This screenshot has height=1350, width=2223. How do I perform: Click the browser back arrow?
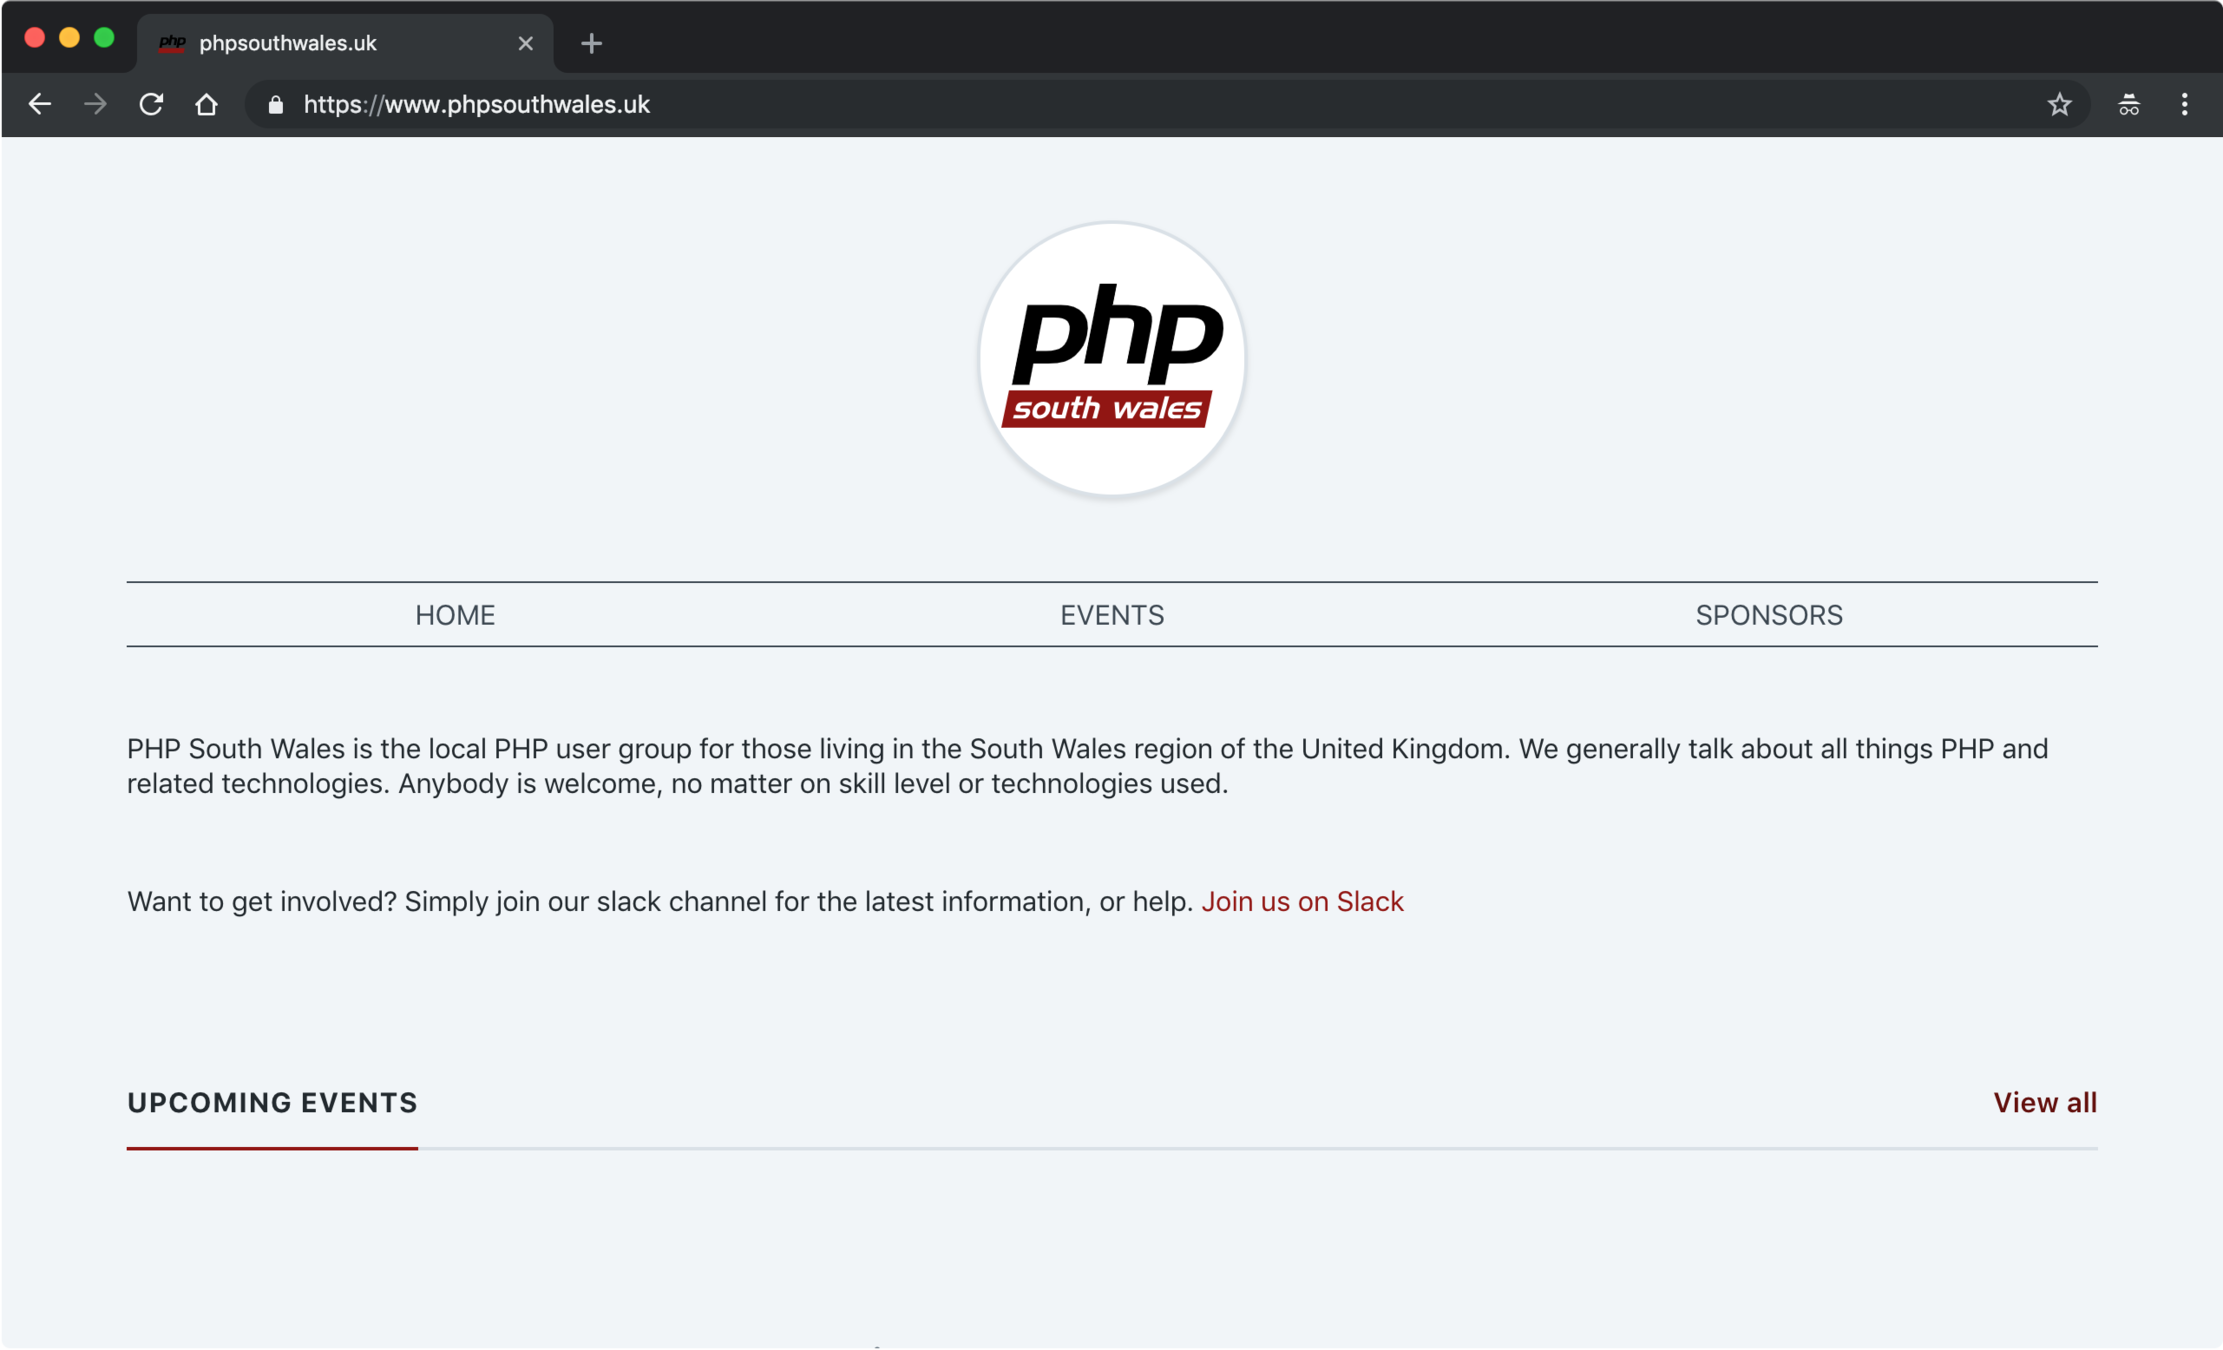tap(39, 104)
